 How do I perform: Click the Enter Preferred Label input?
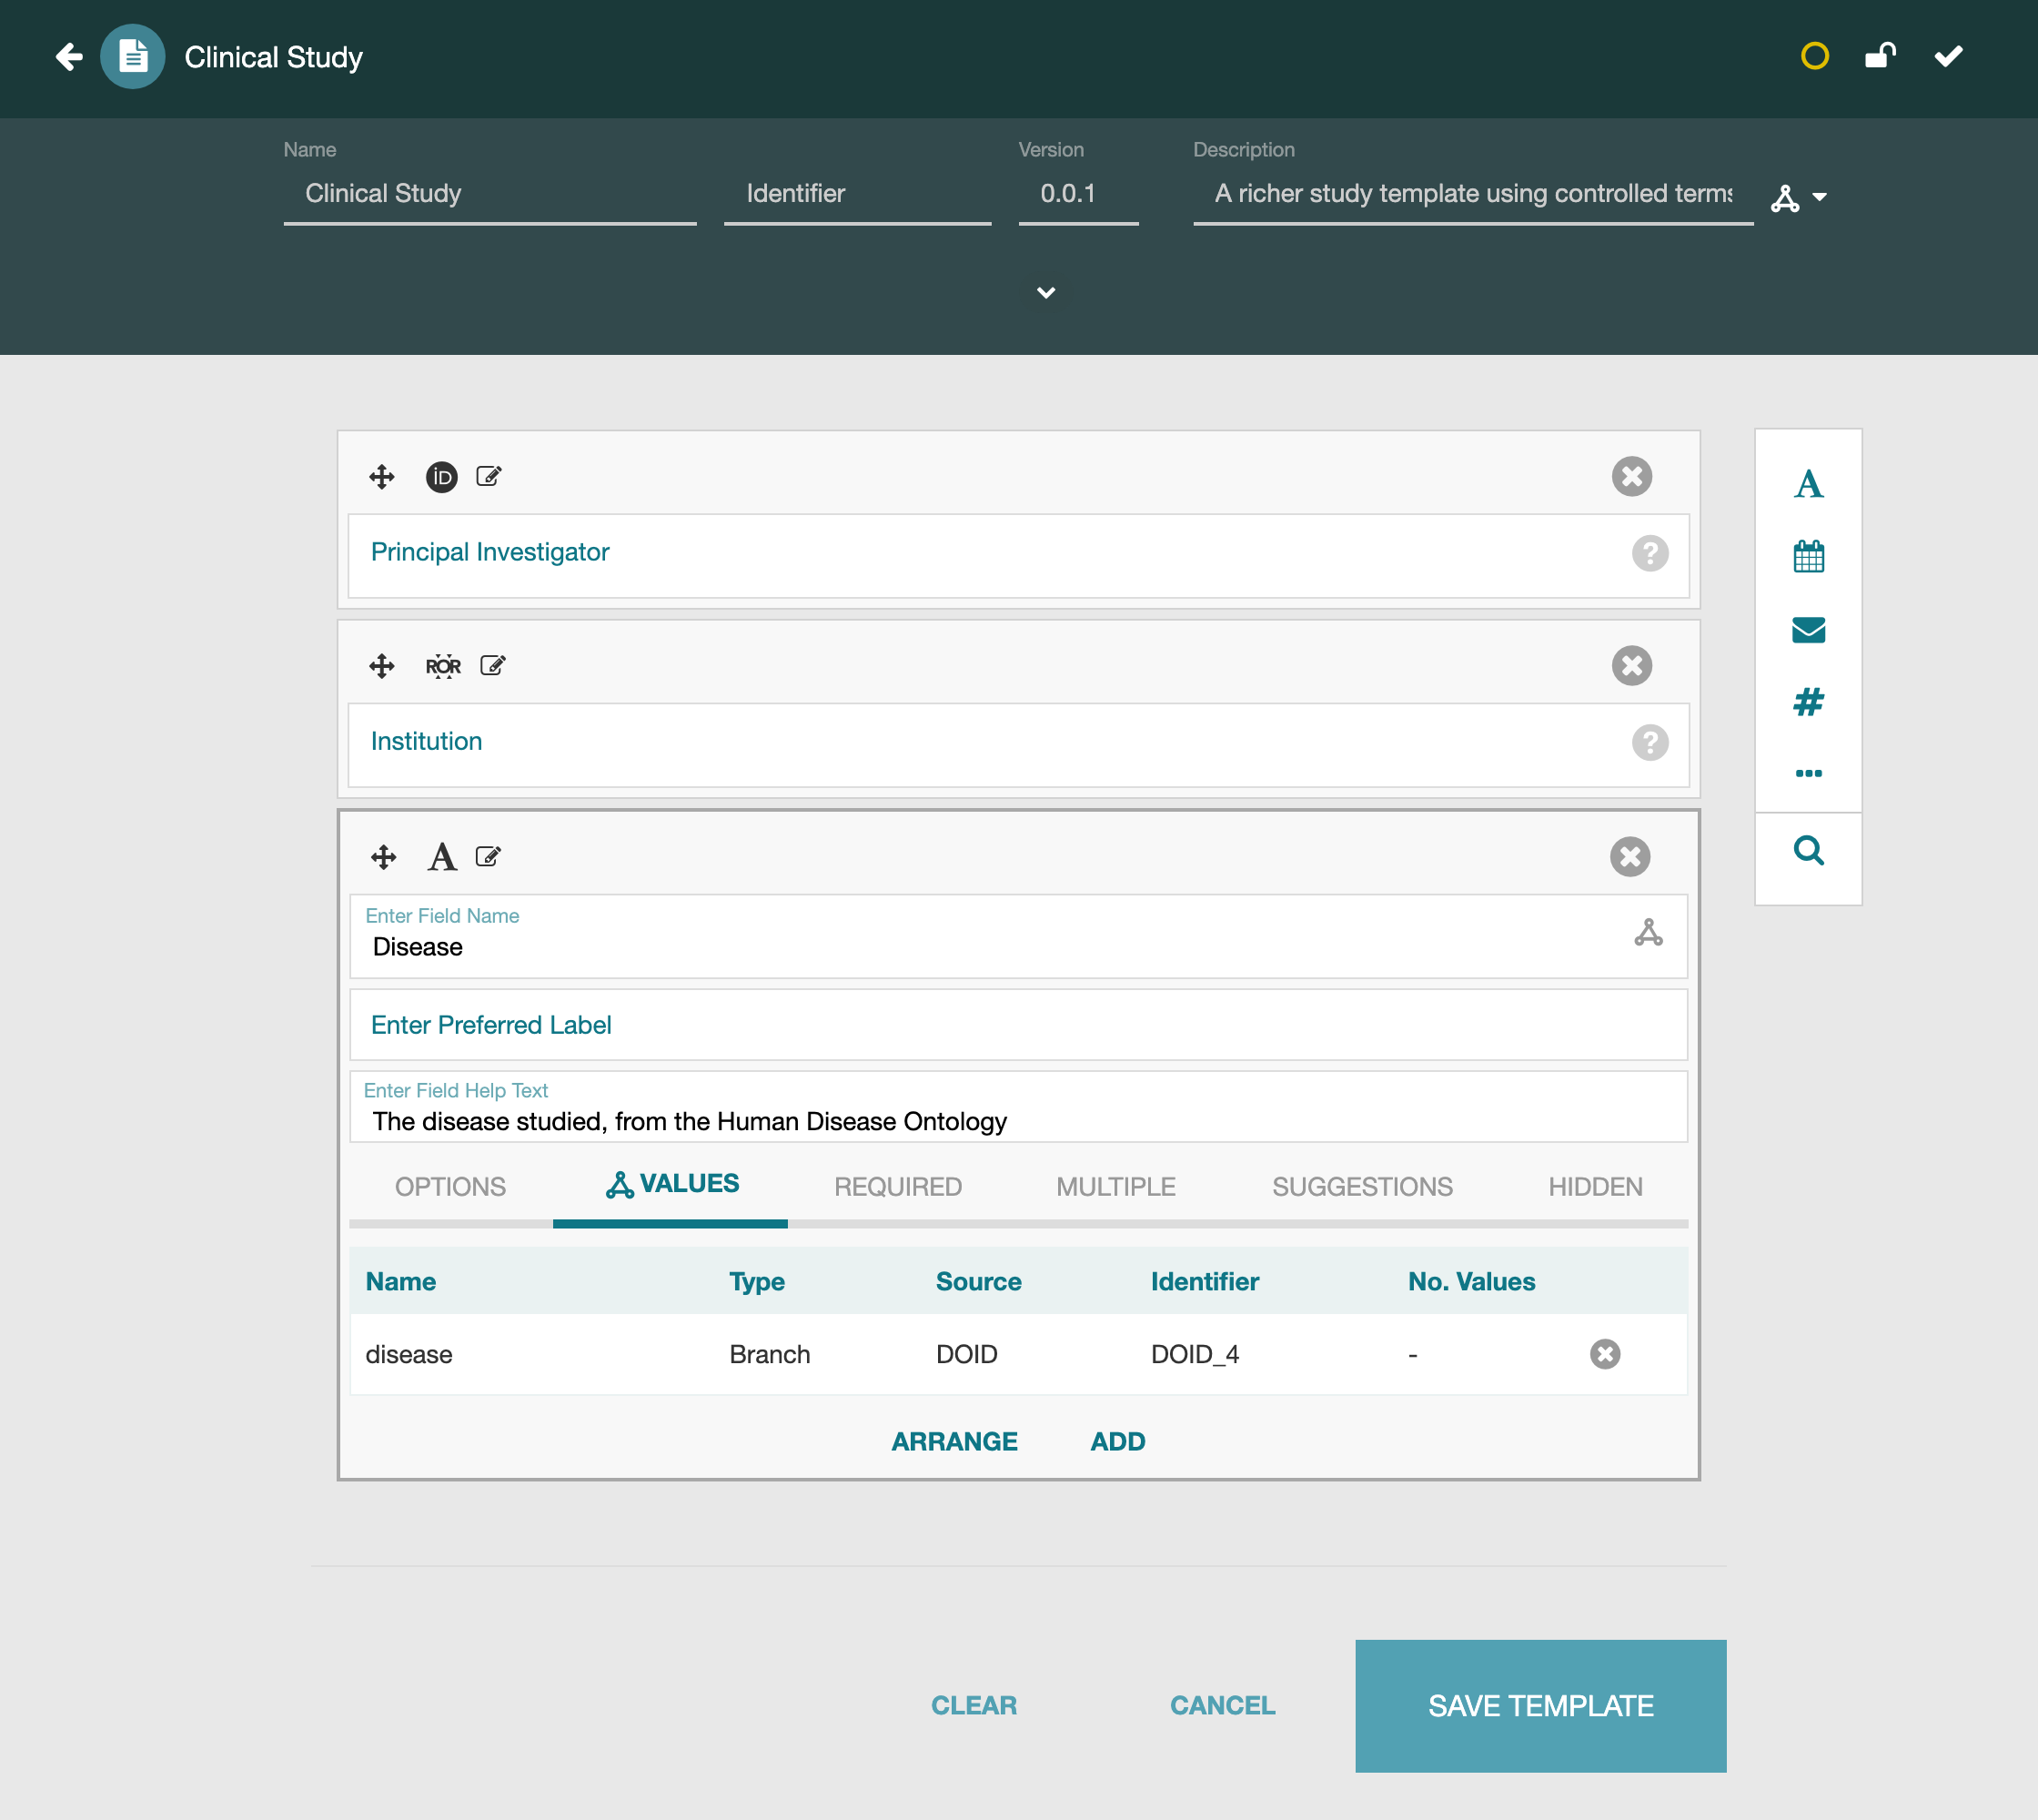click(x=1018, y=1025)
